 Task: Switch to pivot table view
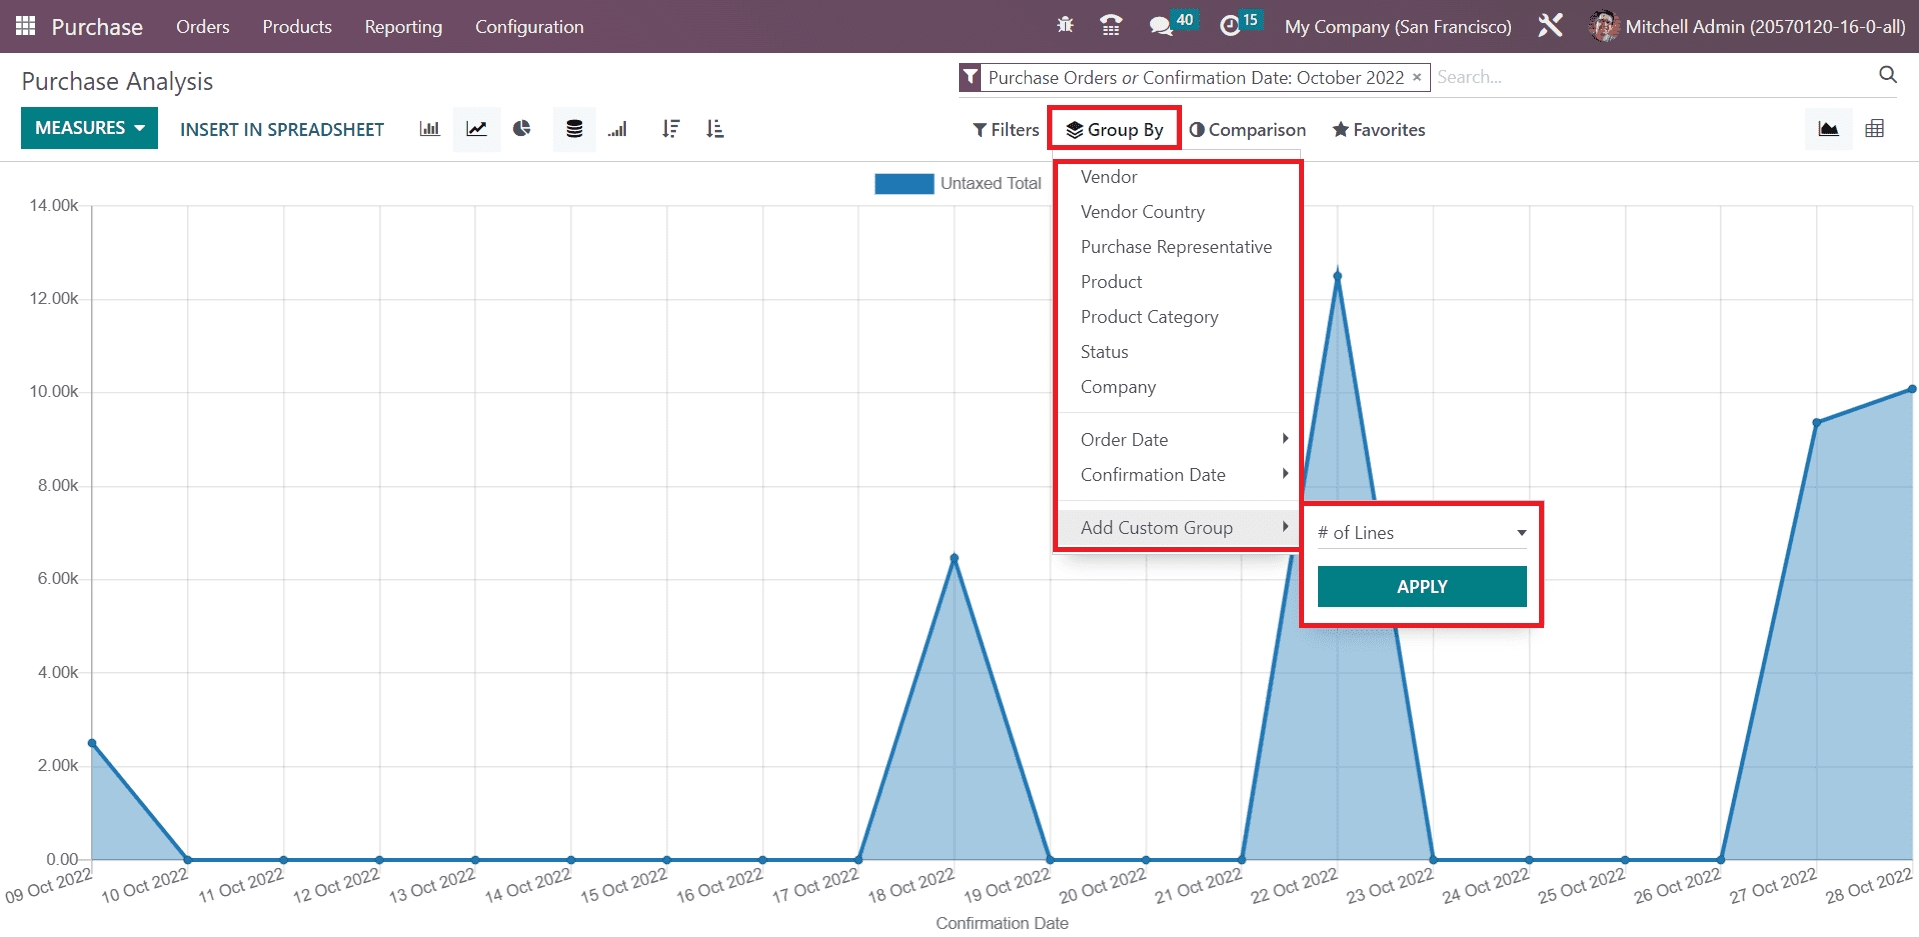click(x=1874, y=129)
